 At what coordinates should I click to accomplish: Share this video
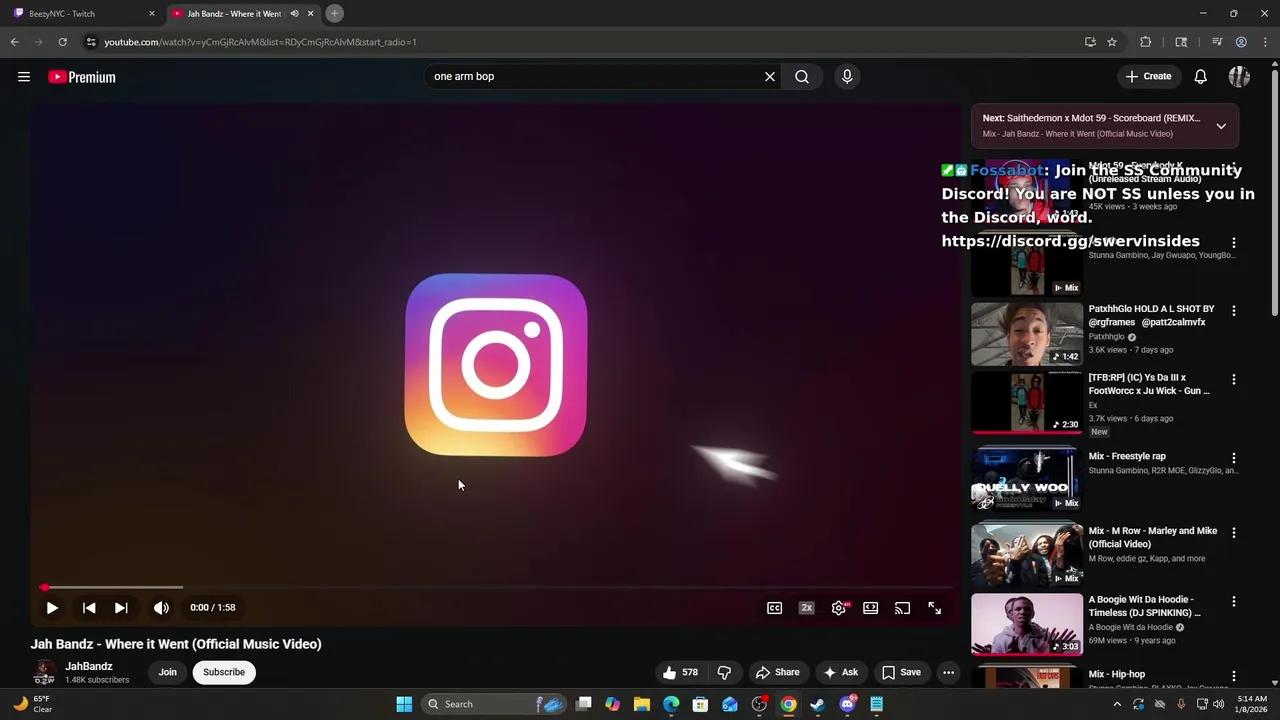point(778,672)
